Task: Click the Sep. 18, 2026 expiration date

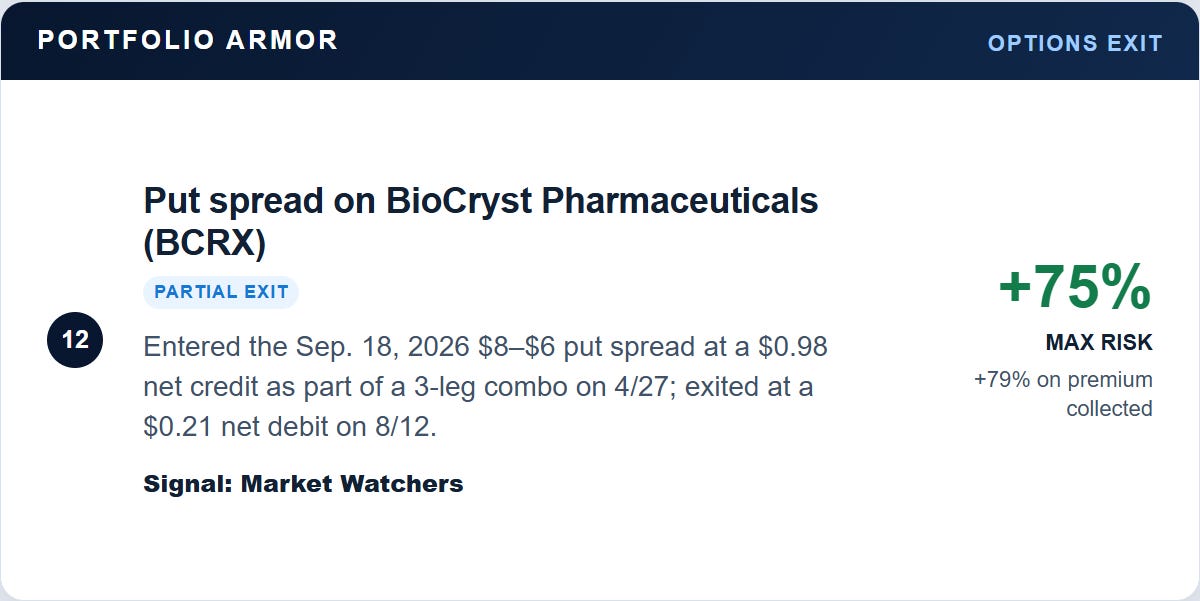Action: (x=383, y=348)
